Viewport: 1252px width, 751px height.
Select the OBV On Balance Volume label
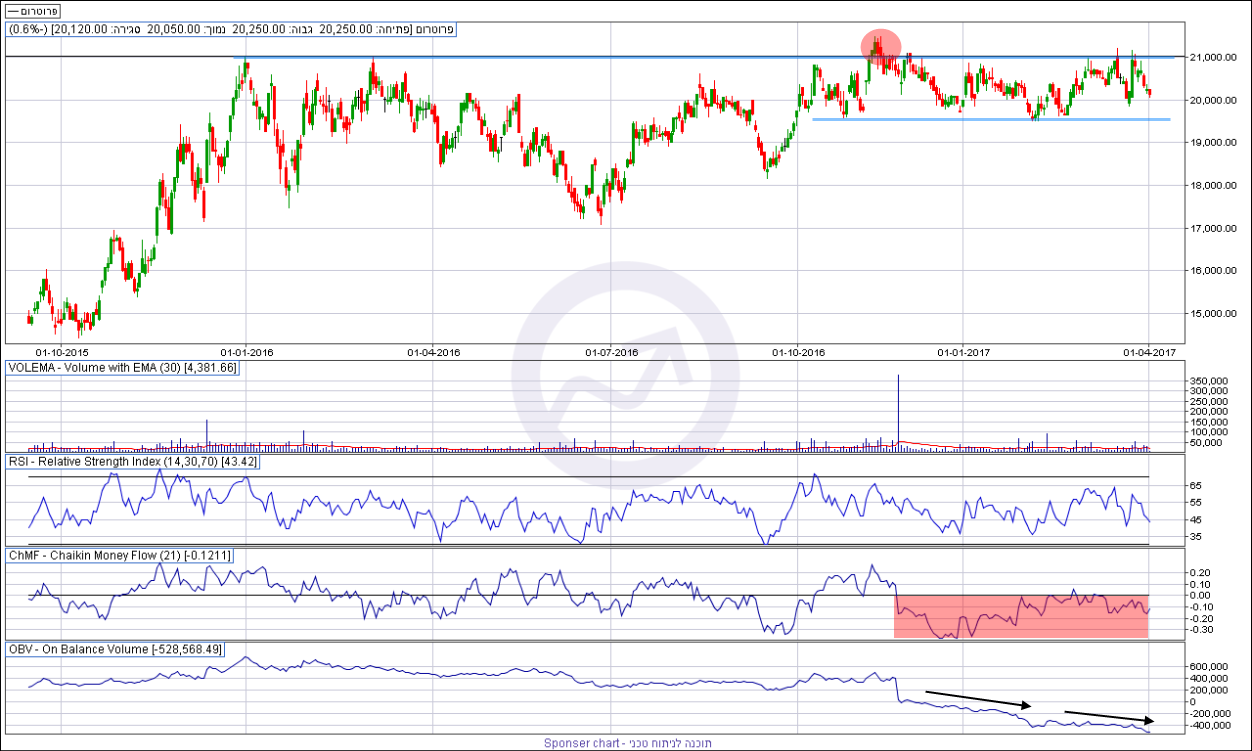[114, 650]
